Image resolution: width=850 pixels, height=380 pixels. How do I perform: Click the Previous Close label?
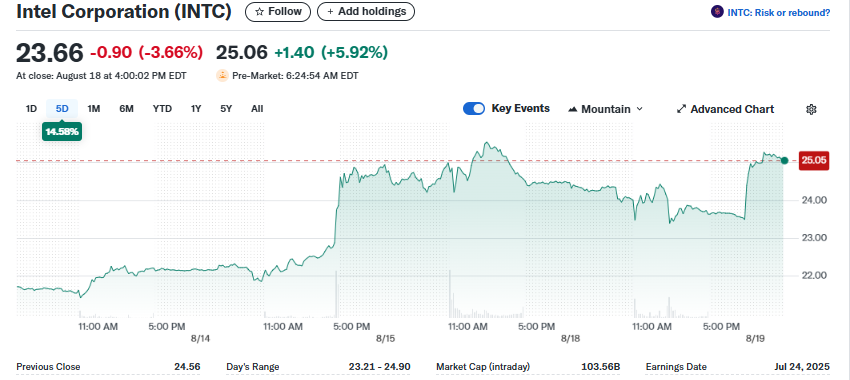(48, 367)
